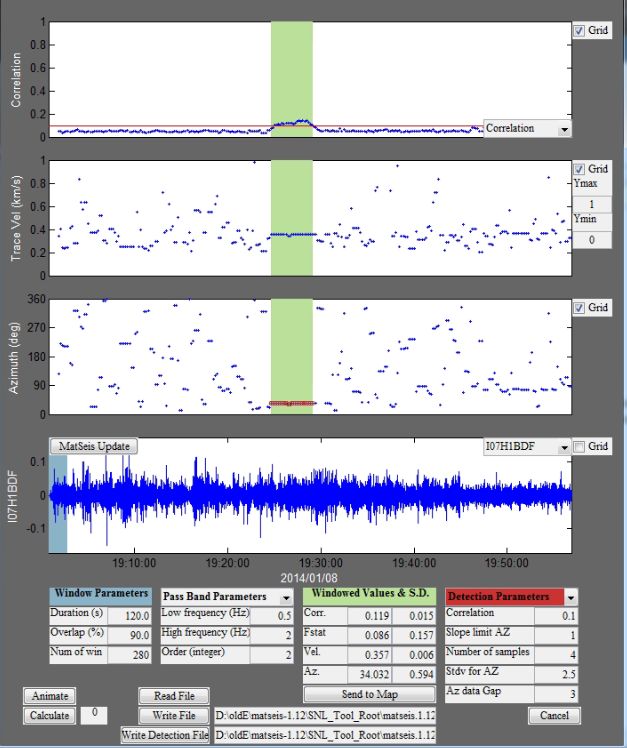Click the Ymax value field

coord(591,204)
